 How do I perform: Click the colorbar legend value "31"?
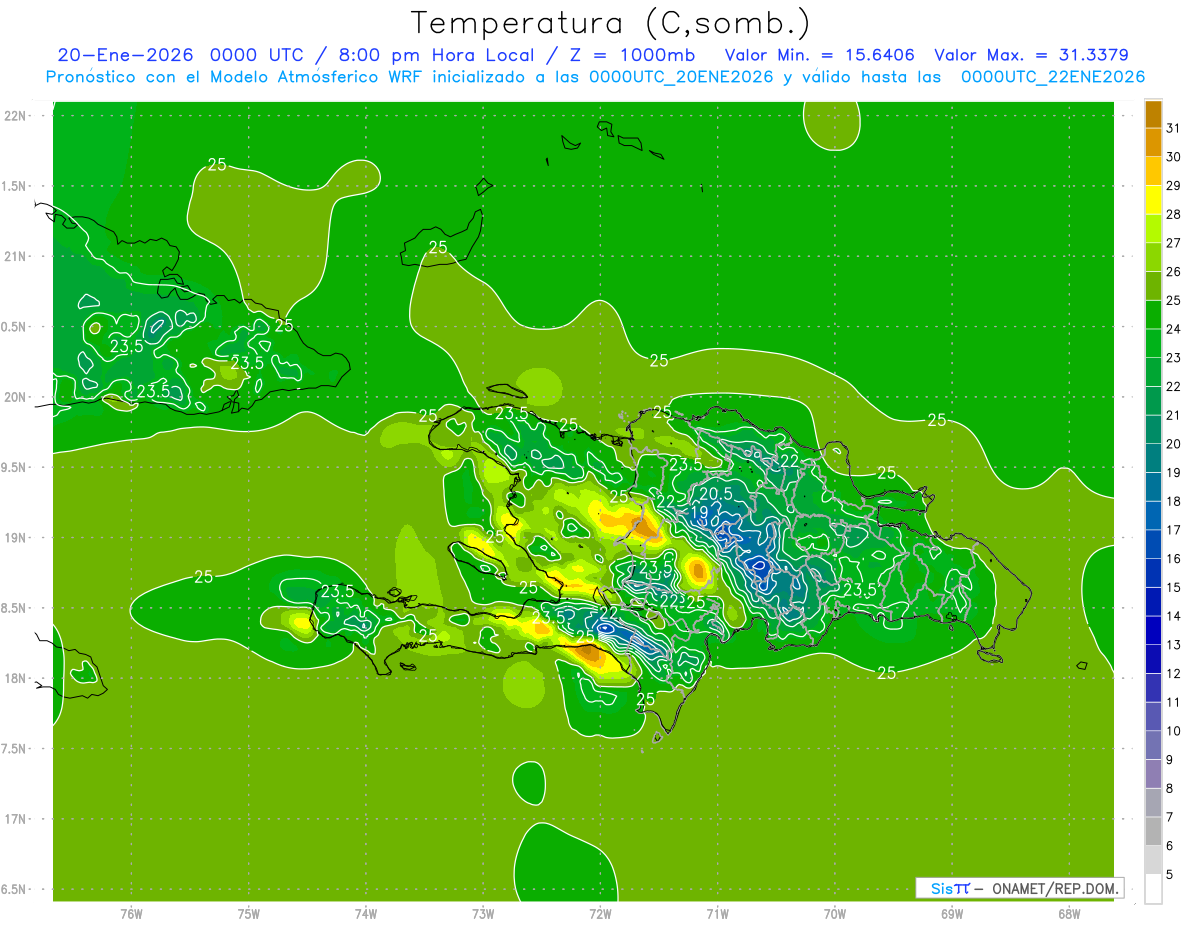pos(1174,128)
